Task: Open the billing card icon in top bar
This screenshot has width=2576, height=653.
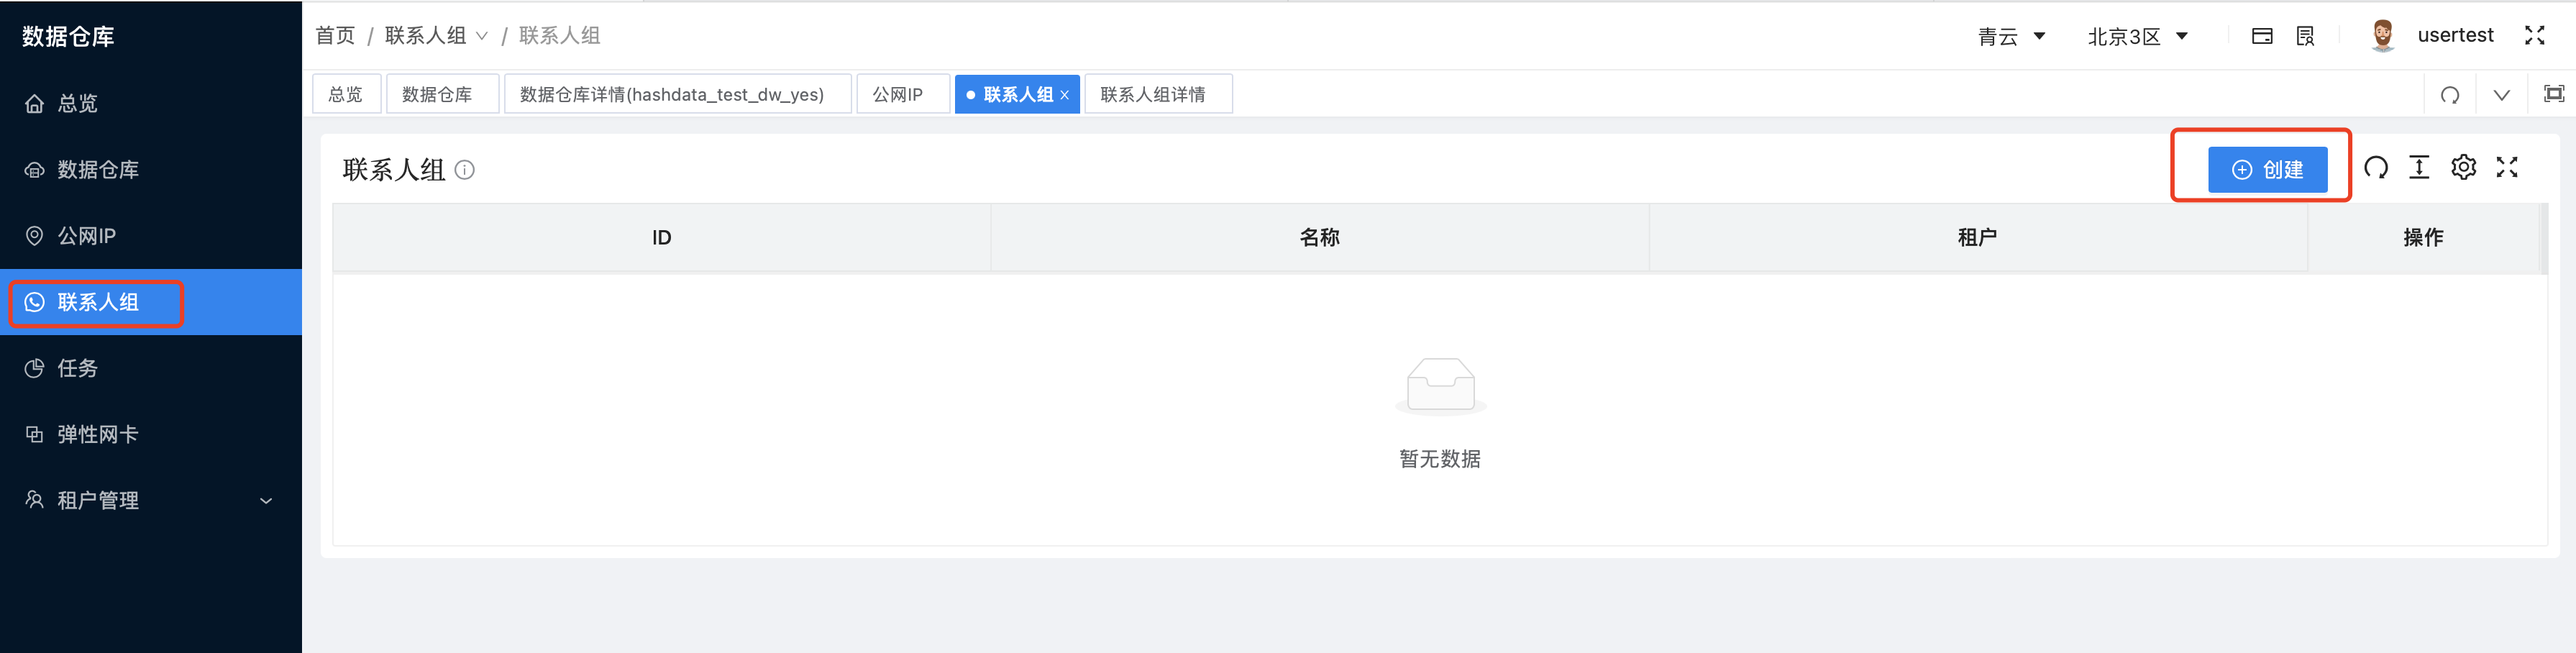Action: pyautogui.click(x=2263, y=35)
